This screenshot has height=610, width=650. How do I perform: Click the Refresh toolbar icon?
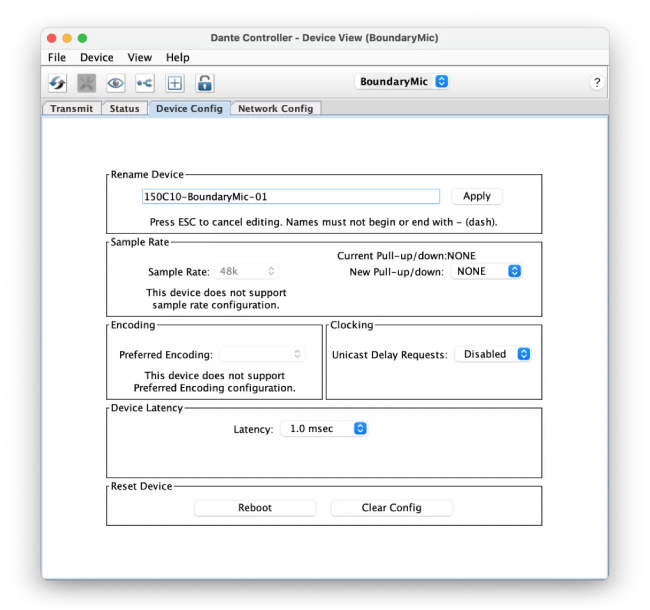[58, 83]
